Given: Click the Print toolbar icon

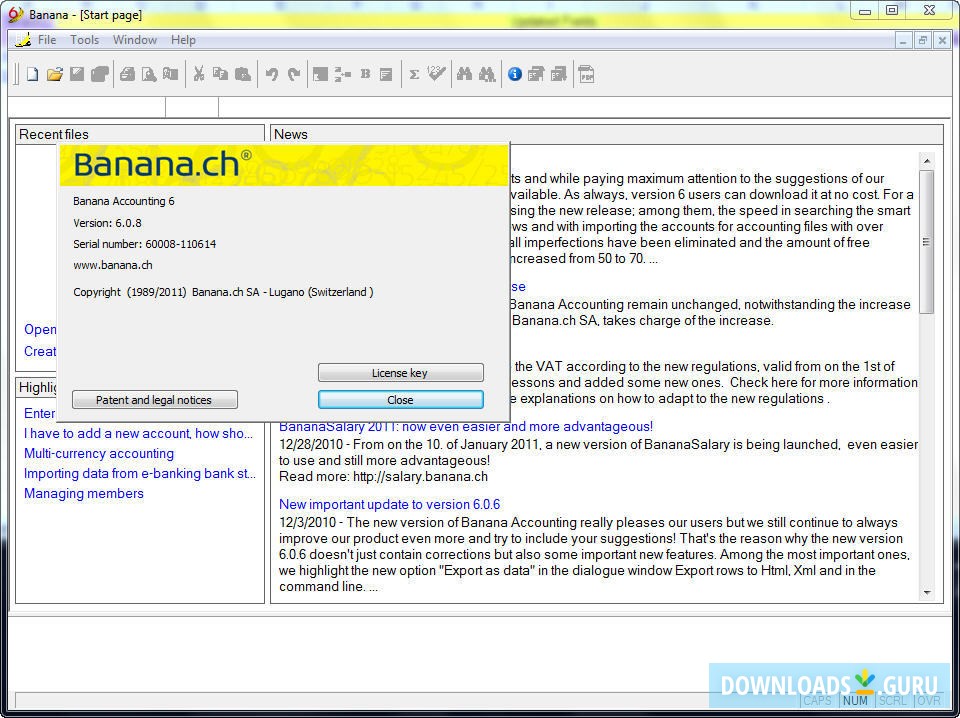Looking at the screenshot, I should coord(127,75).
